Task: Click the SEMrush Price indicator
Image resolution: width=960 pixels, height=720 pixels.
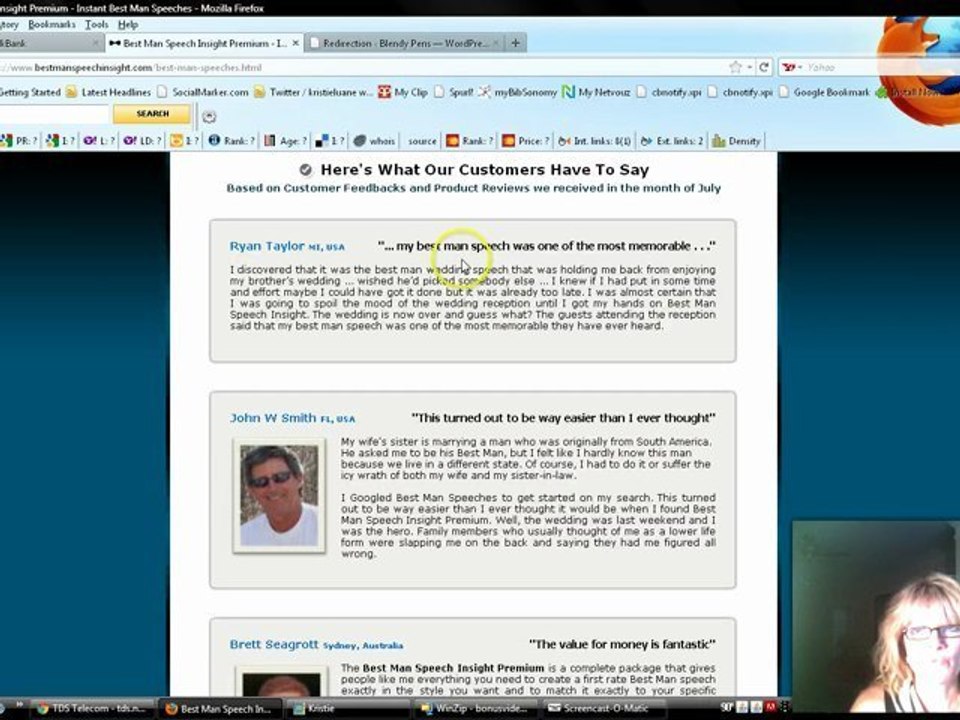Action: pos(525,141)
